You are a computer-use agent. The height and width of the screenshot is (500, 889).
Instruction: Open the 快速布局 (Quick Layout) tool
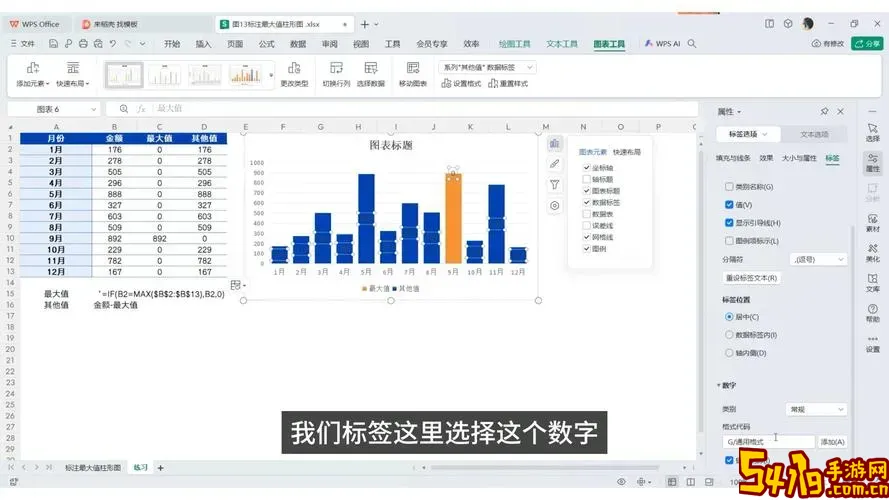point(73,74)
